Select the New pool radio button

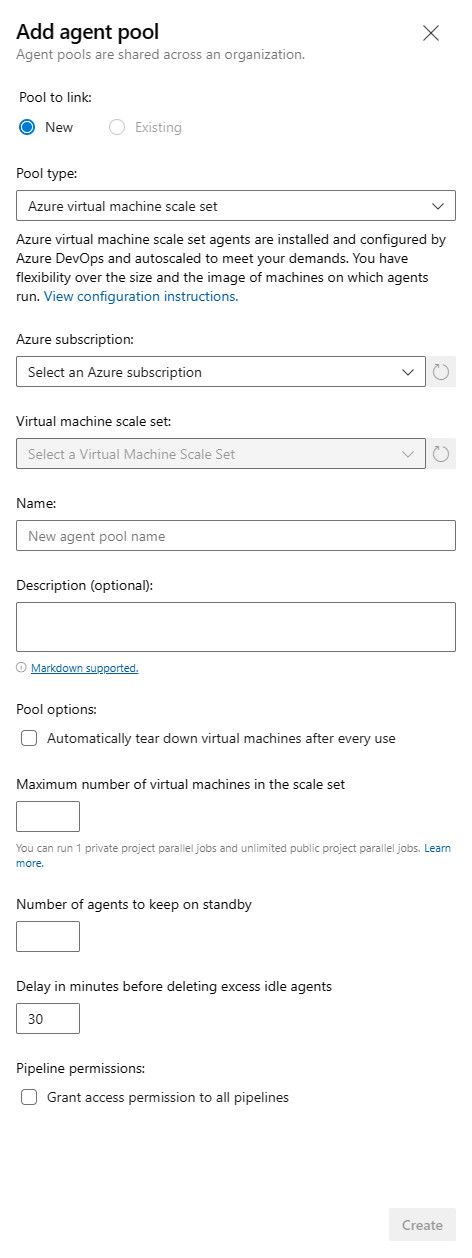(28, 127)
